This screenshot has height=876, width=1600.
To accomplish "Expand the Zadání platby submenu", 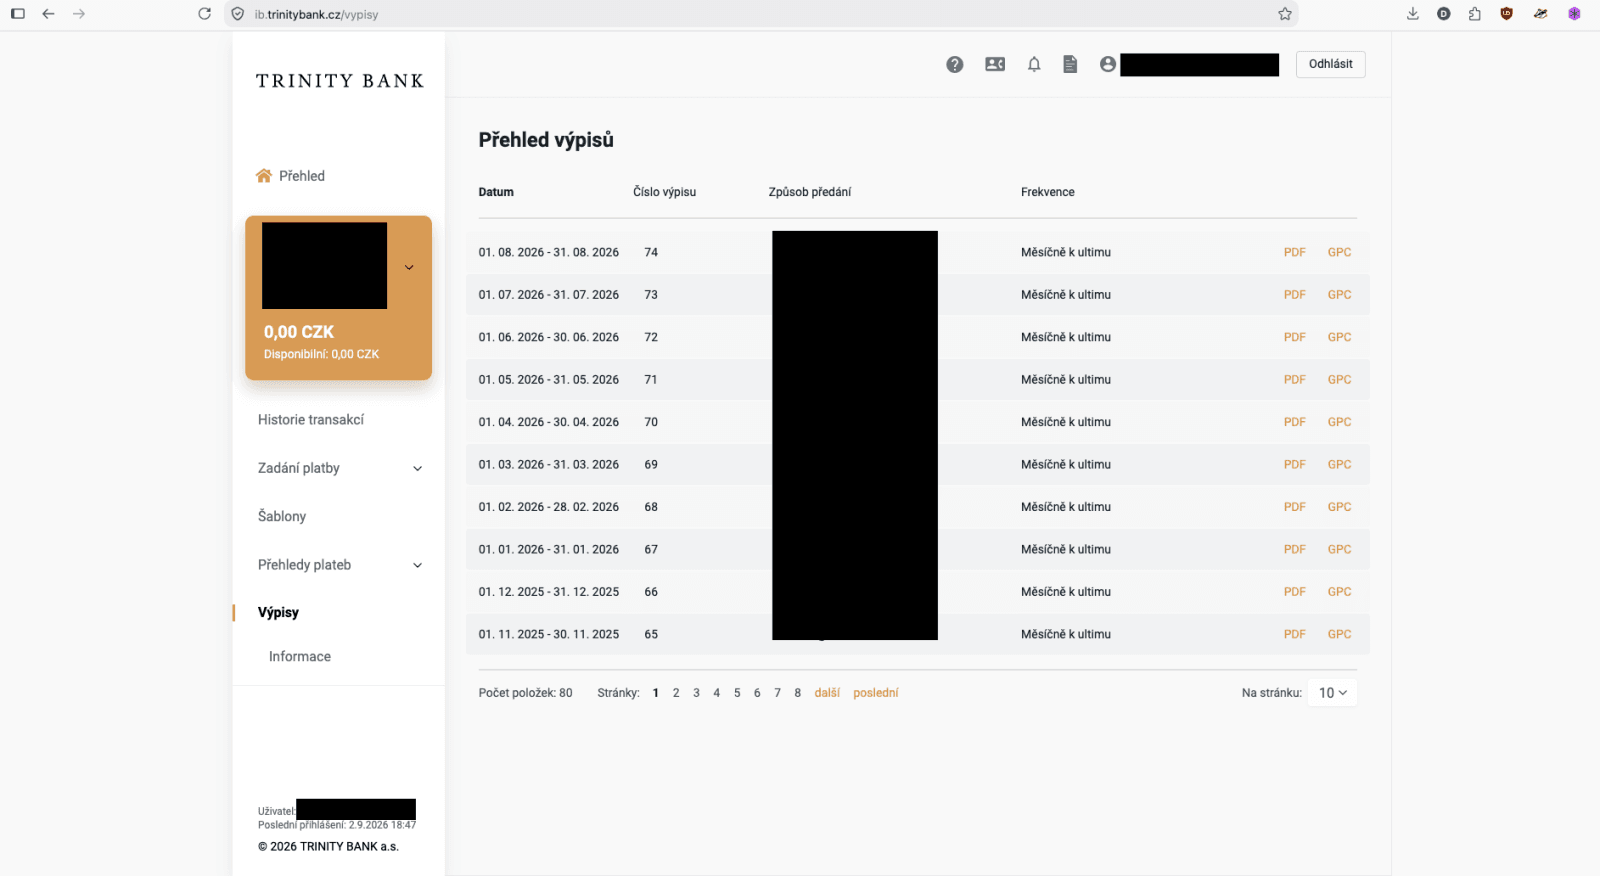I will click(418, 469).
